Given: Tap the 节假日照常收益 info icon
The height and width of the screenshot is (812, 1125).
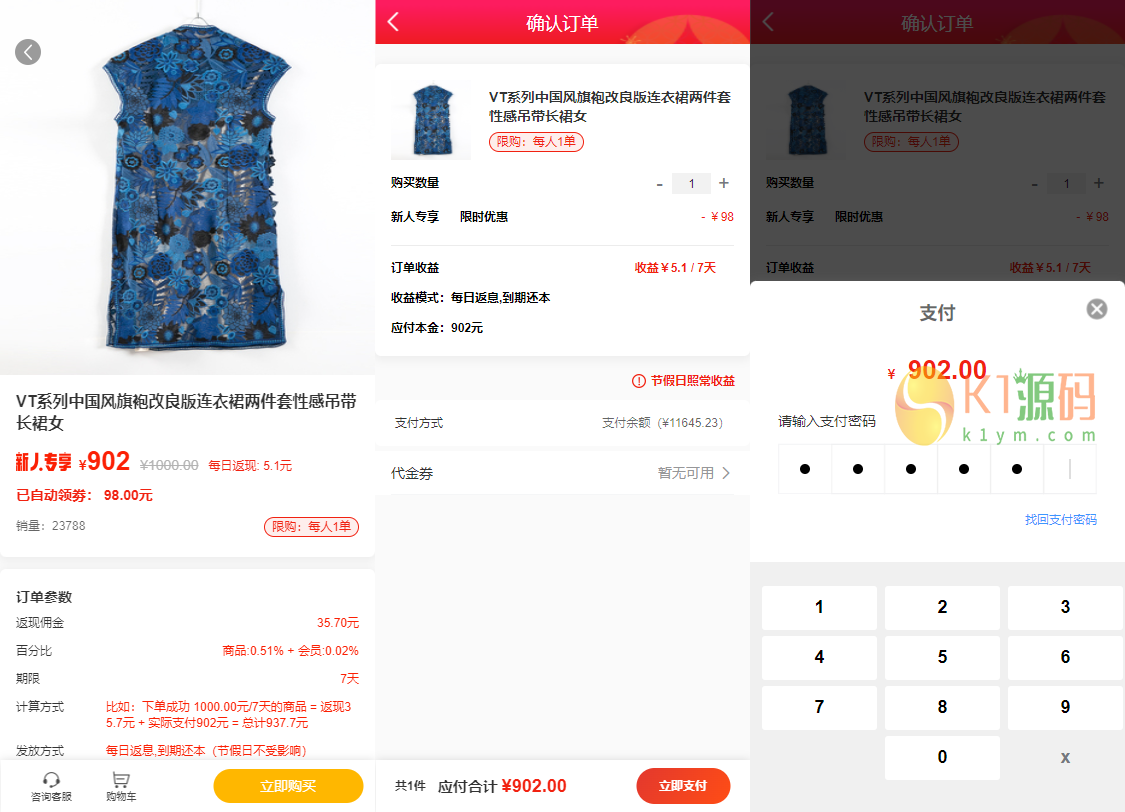Looking at the screenshot, I should click(639, 381).
